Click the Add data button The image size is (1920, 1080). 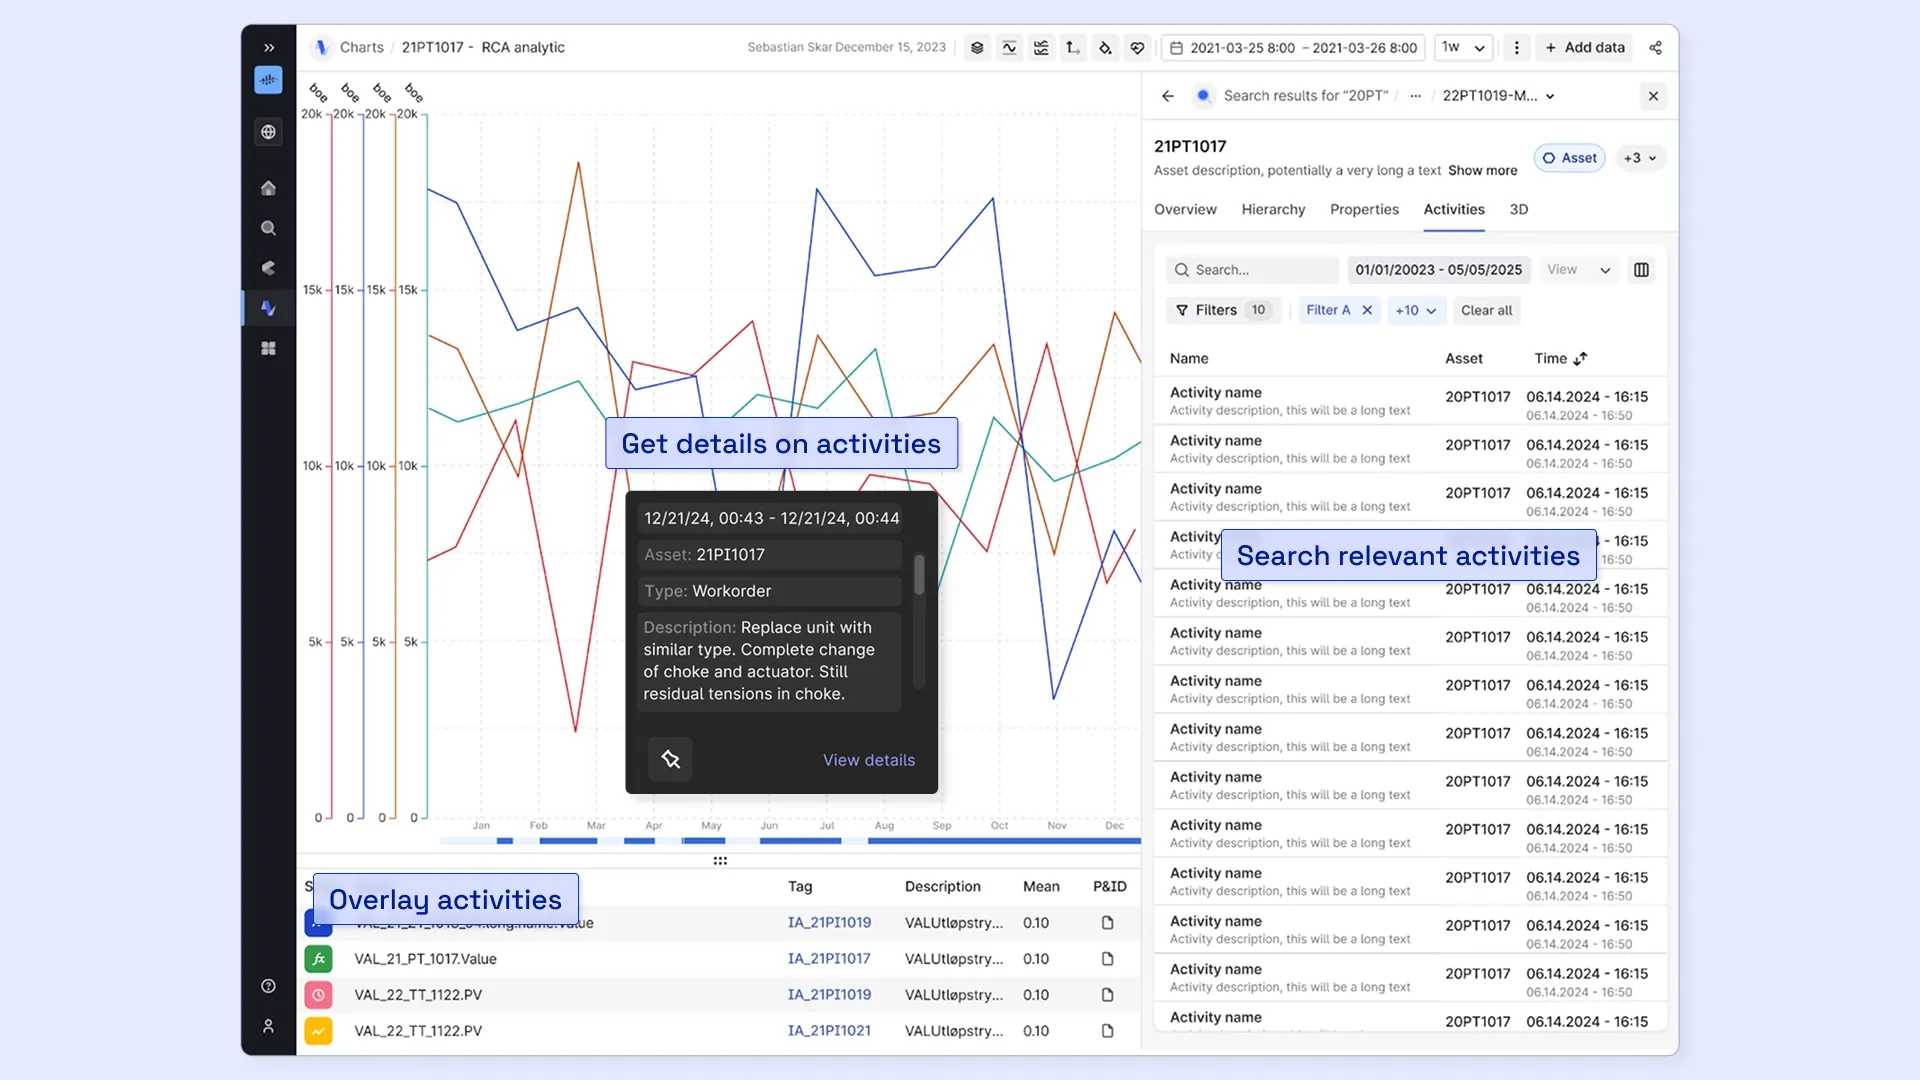(1585, 48)
